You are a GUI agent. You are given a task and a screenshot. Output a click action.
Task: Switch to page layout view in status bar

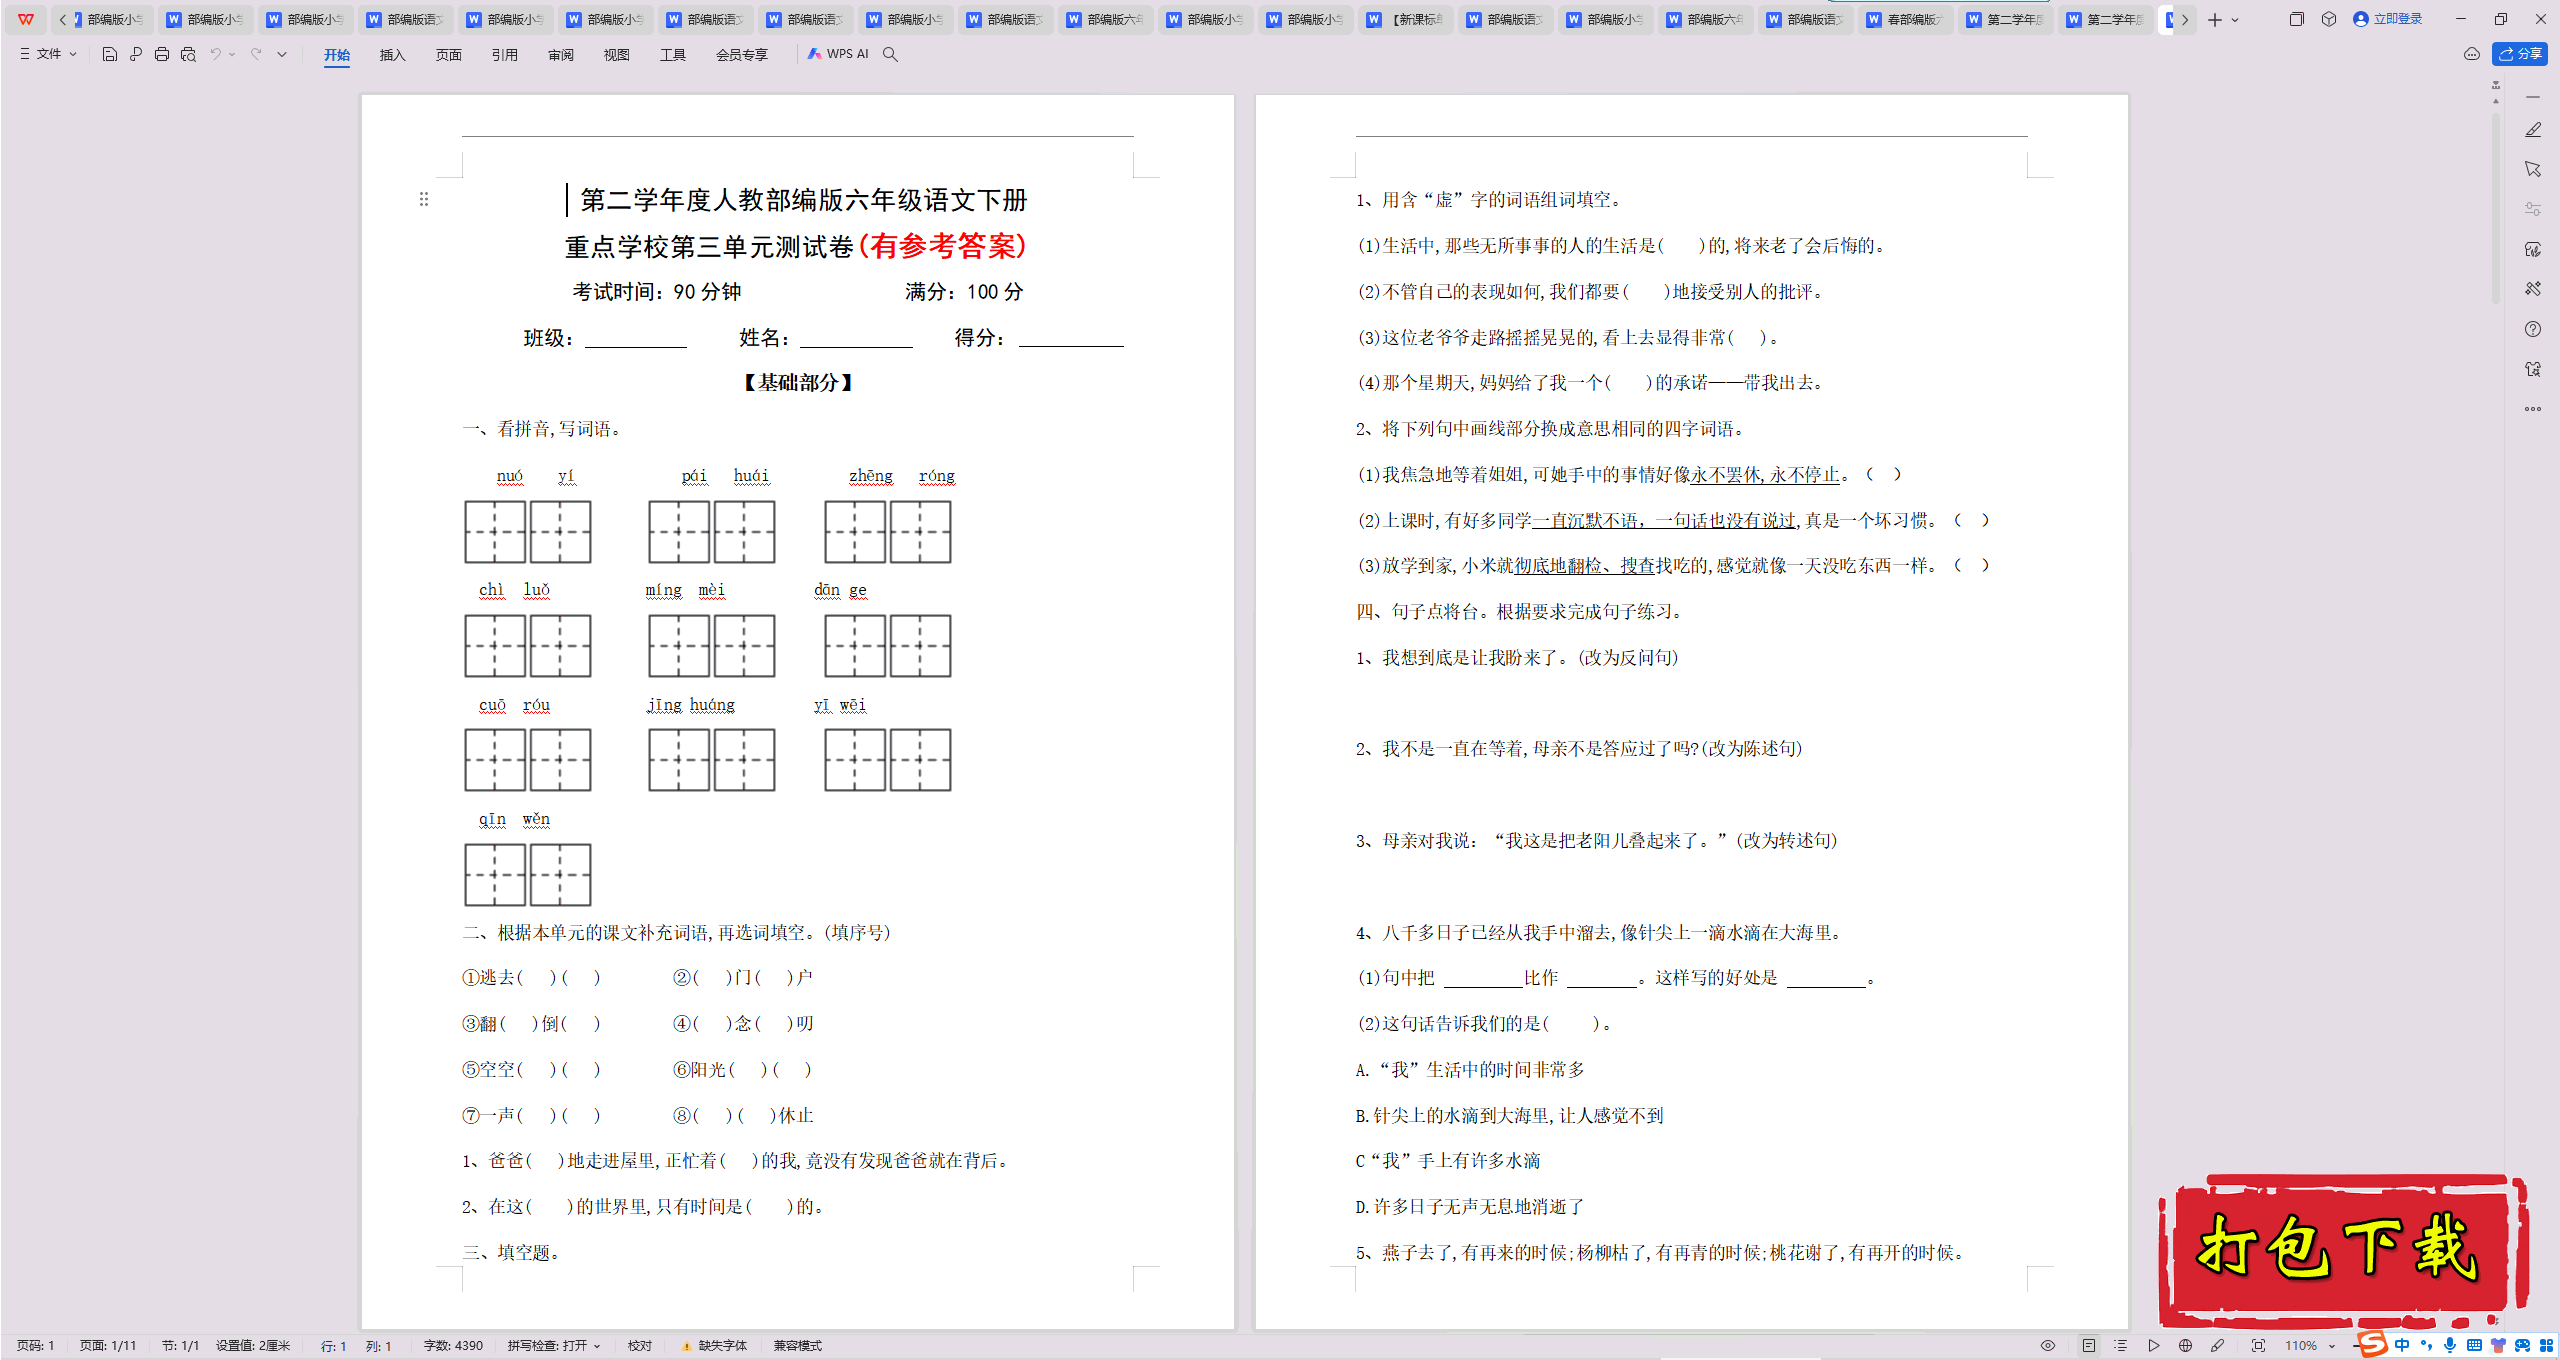[2089, 1346]
